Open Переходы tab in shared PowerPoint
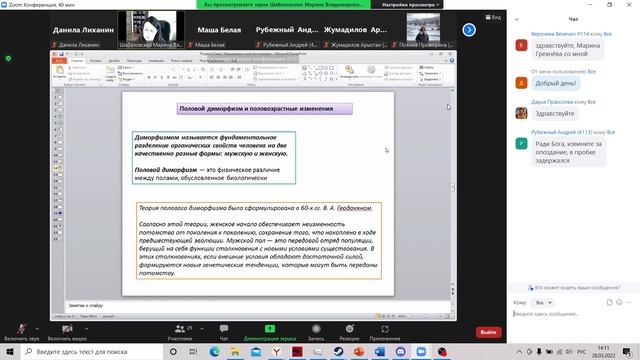 pyautogui.click(x=134, y=60)
